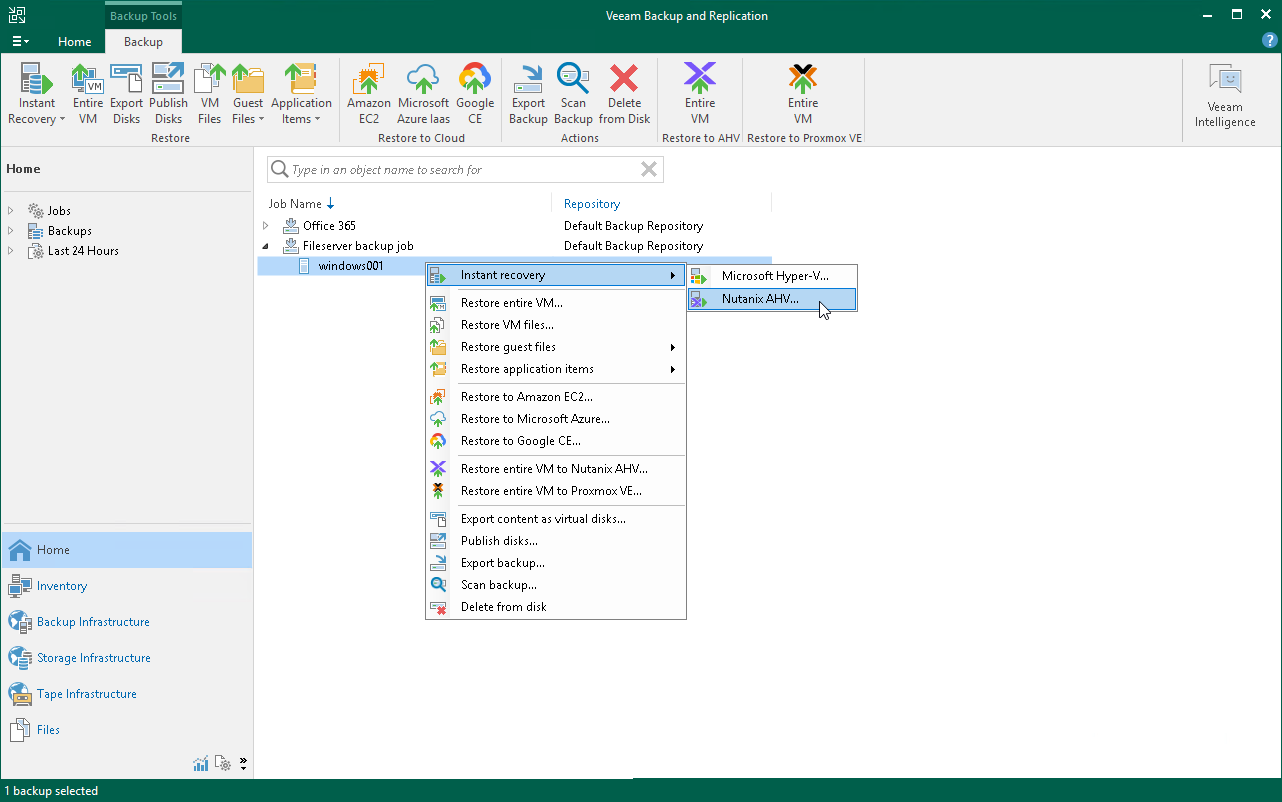
Task: Choose Restore to Microsoft Azure... menu entry
Action: (x=556, y=419)
